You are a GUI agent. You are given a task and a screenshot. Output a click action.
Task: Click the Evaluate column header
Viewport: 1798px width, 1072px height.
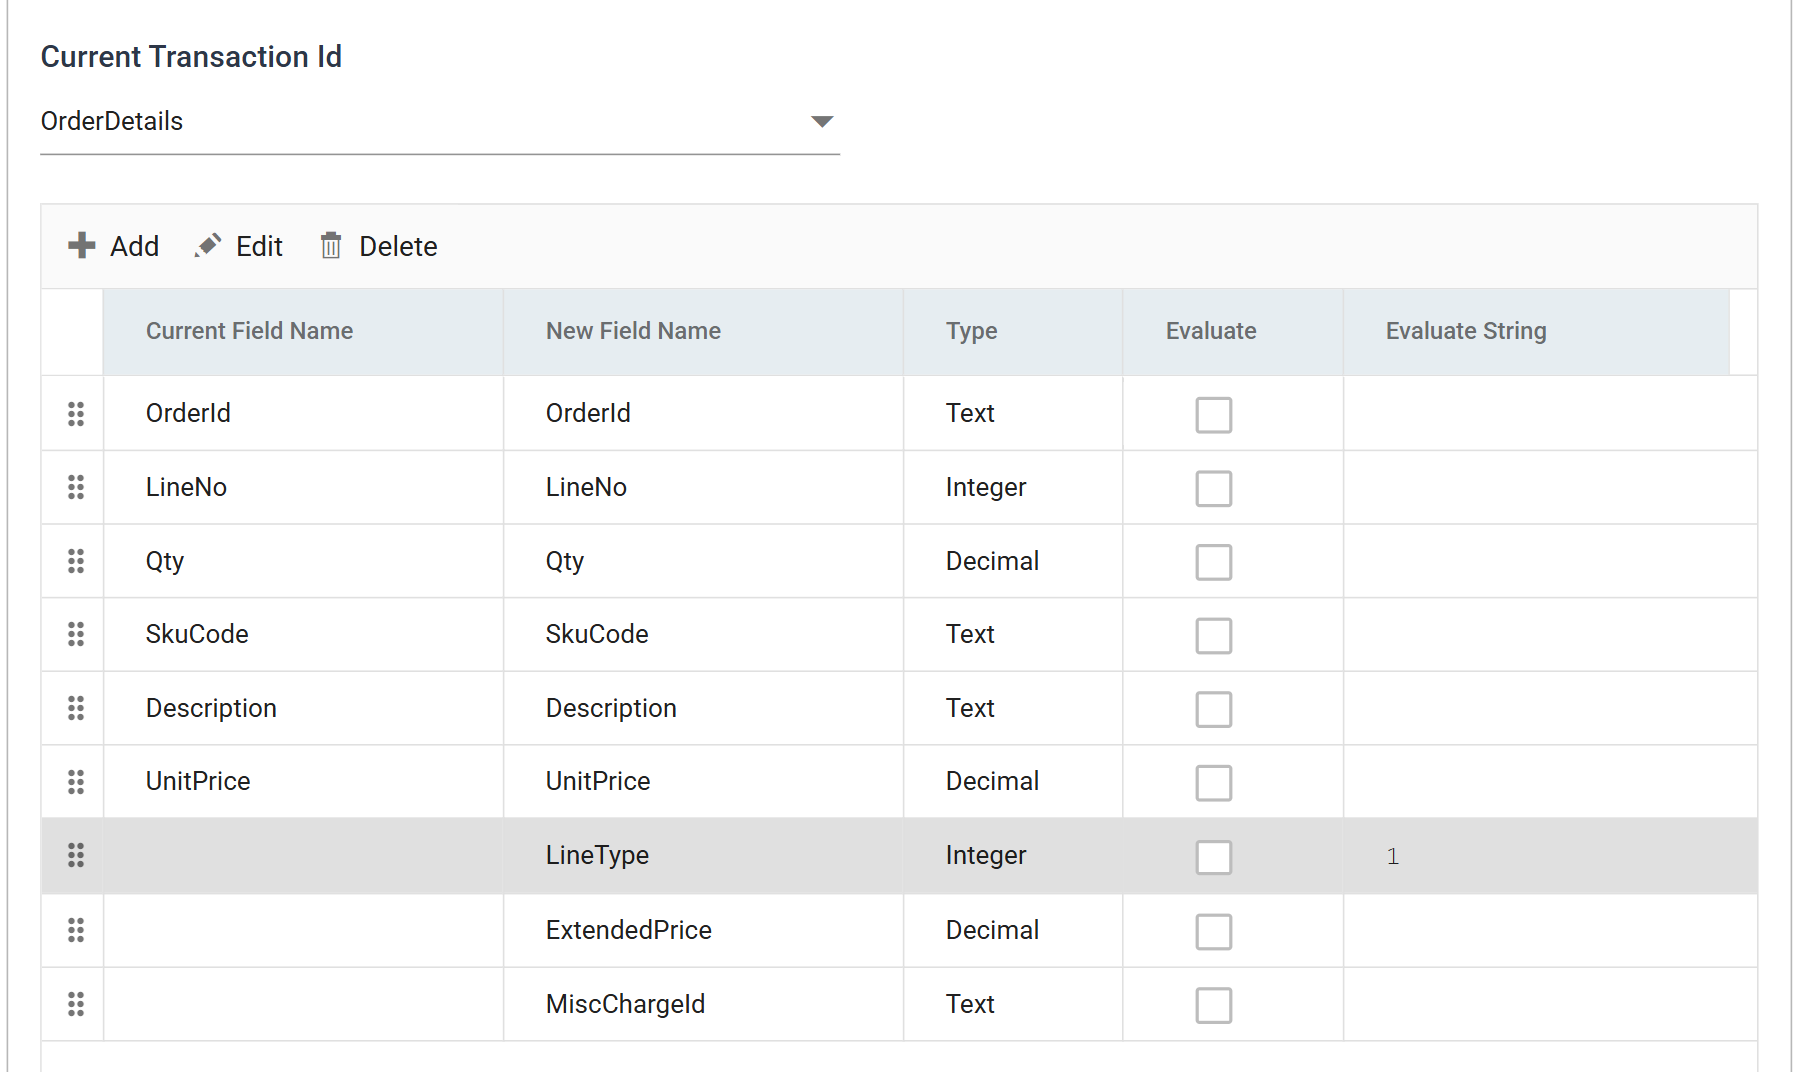point(1233,331)
